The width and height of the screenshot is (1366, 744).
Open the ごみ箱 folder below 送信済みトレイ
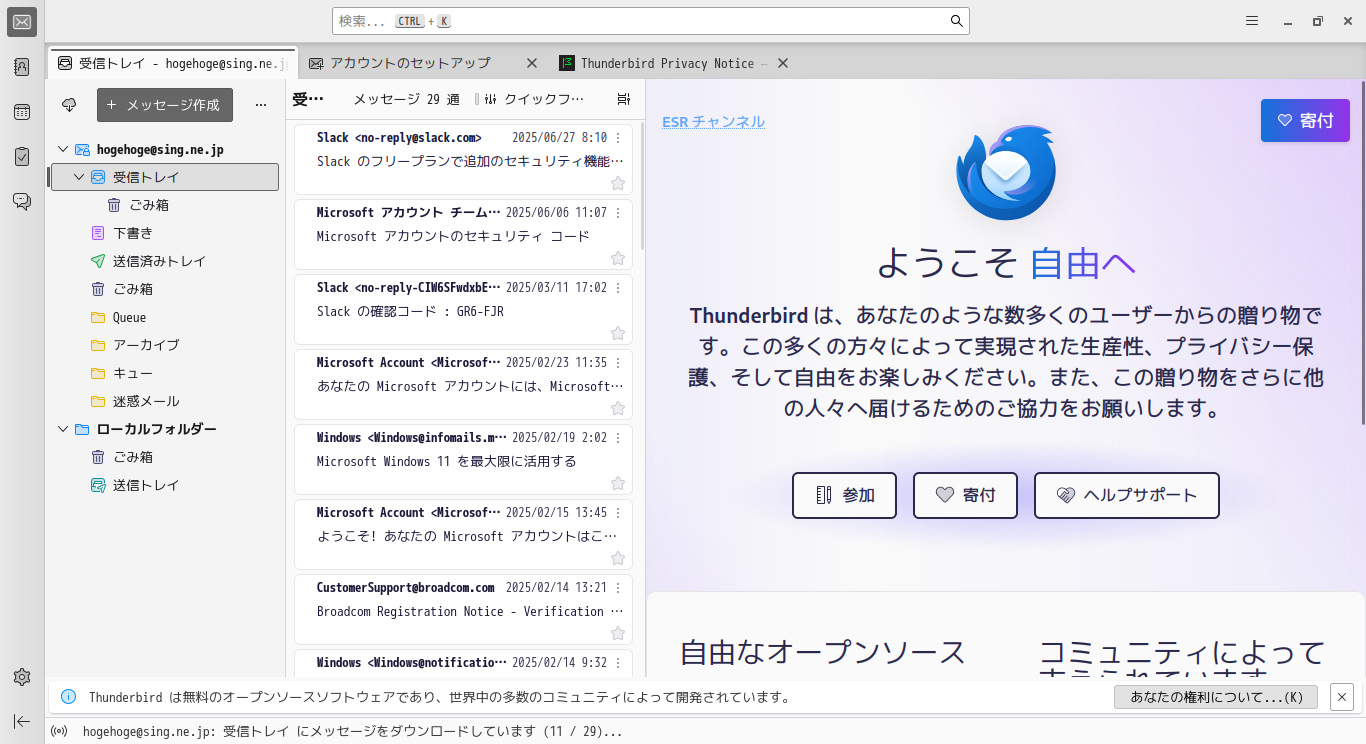coord(164,289)
